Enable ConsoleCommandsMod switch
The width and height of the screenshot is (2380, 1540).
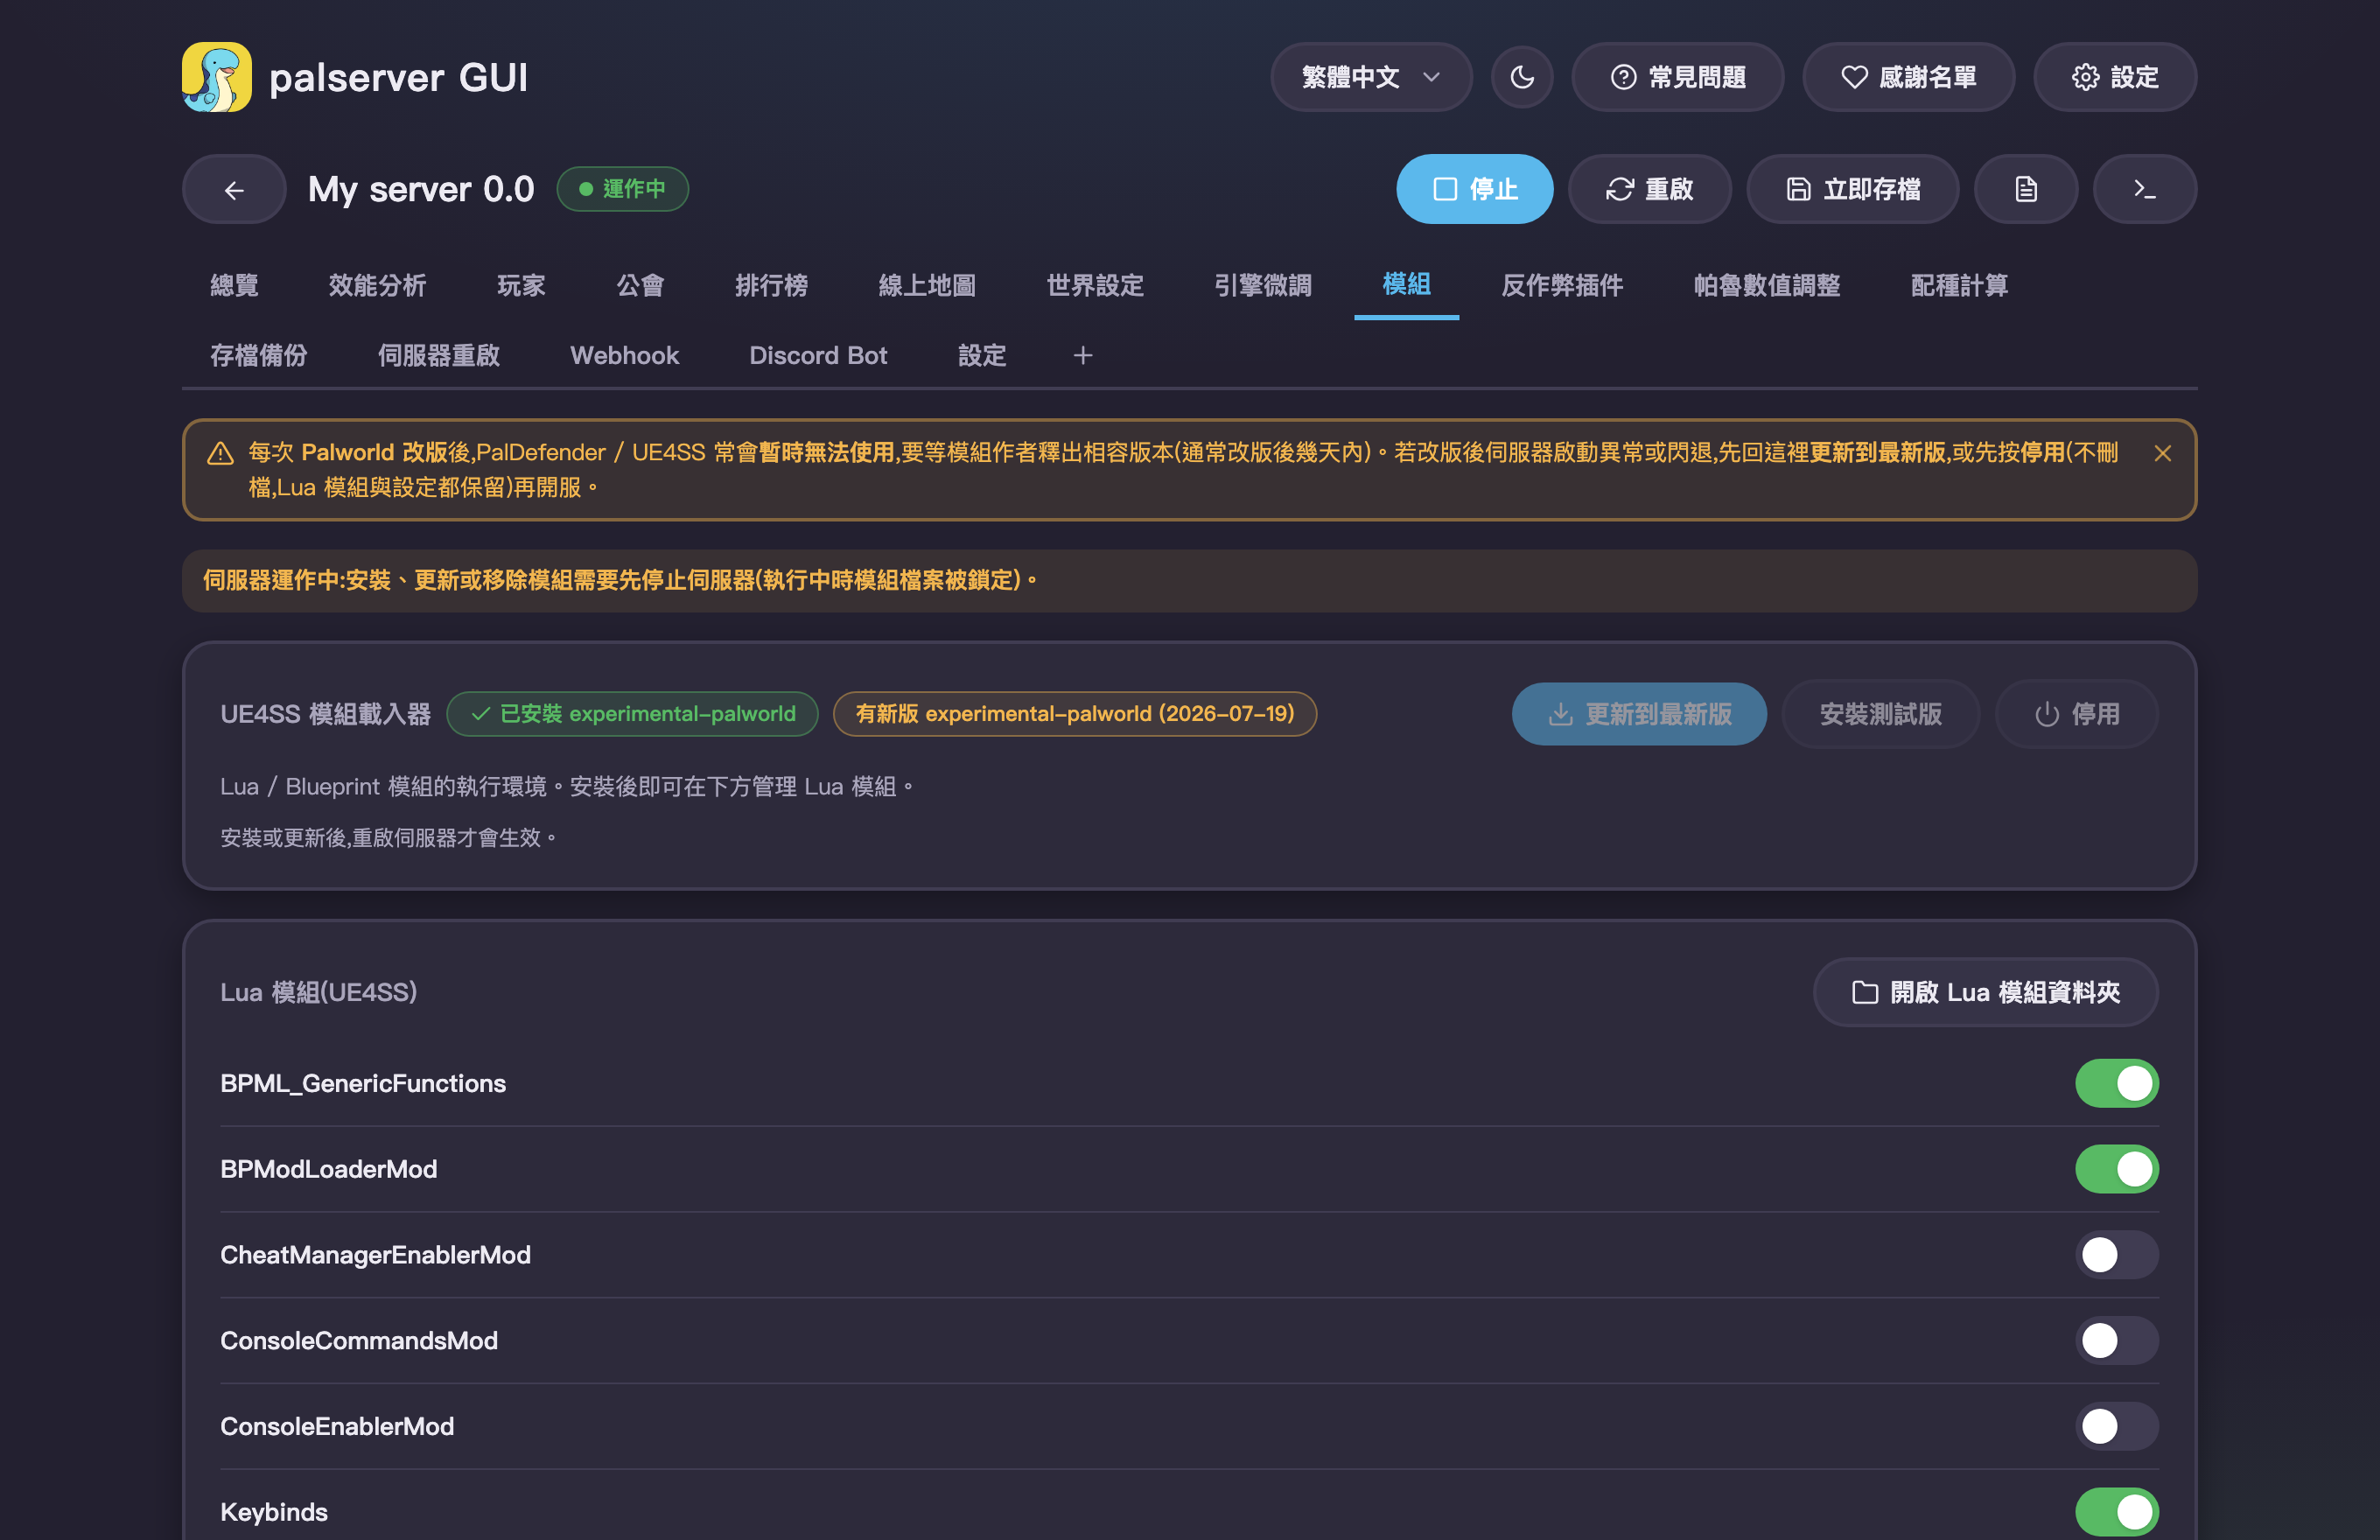tap(2117, 1340)
